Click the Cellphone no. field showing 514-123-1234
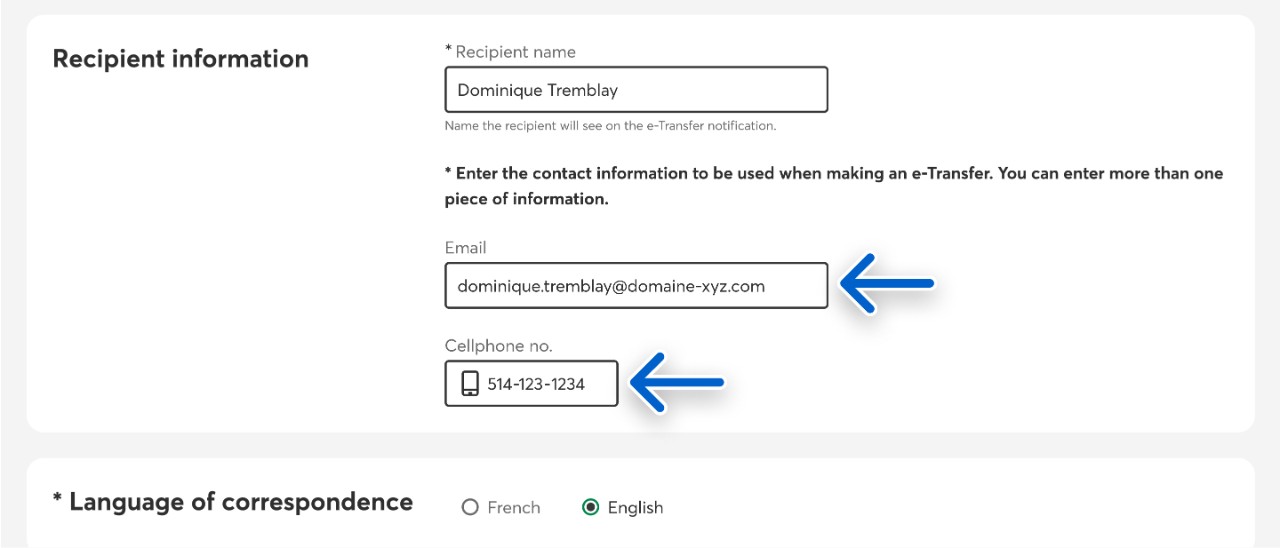1280x548 pixels. click(x=545, y=384)
